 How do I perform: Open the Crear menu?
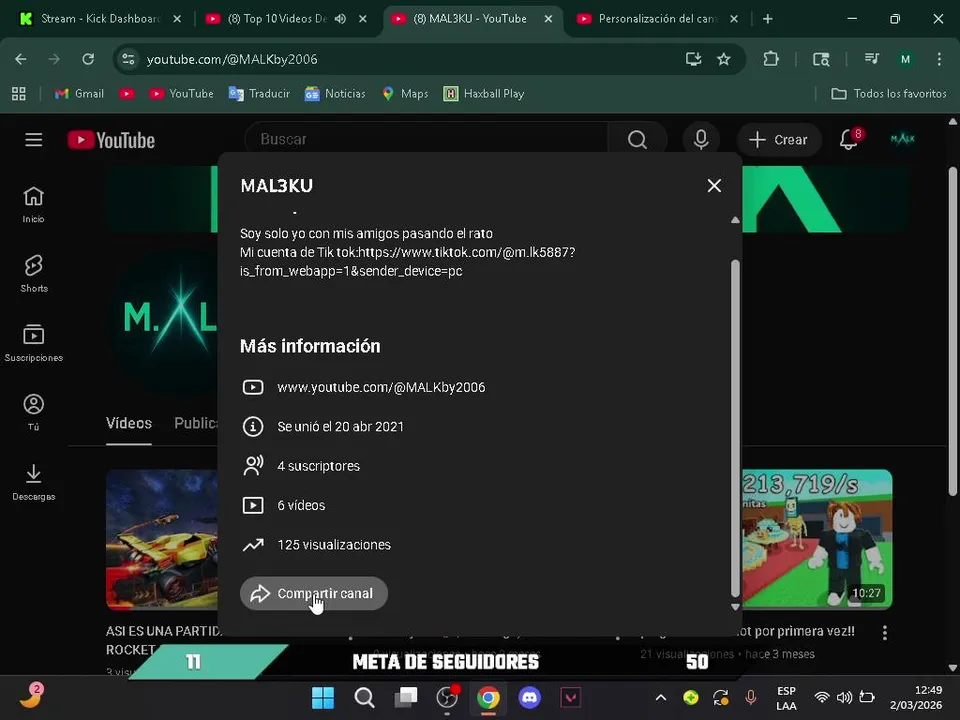[x=778, y=140]
